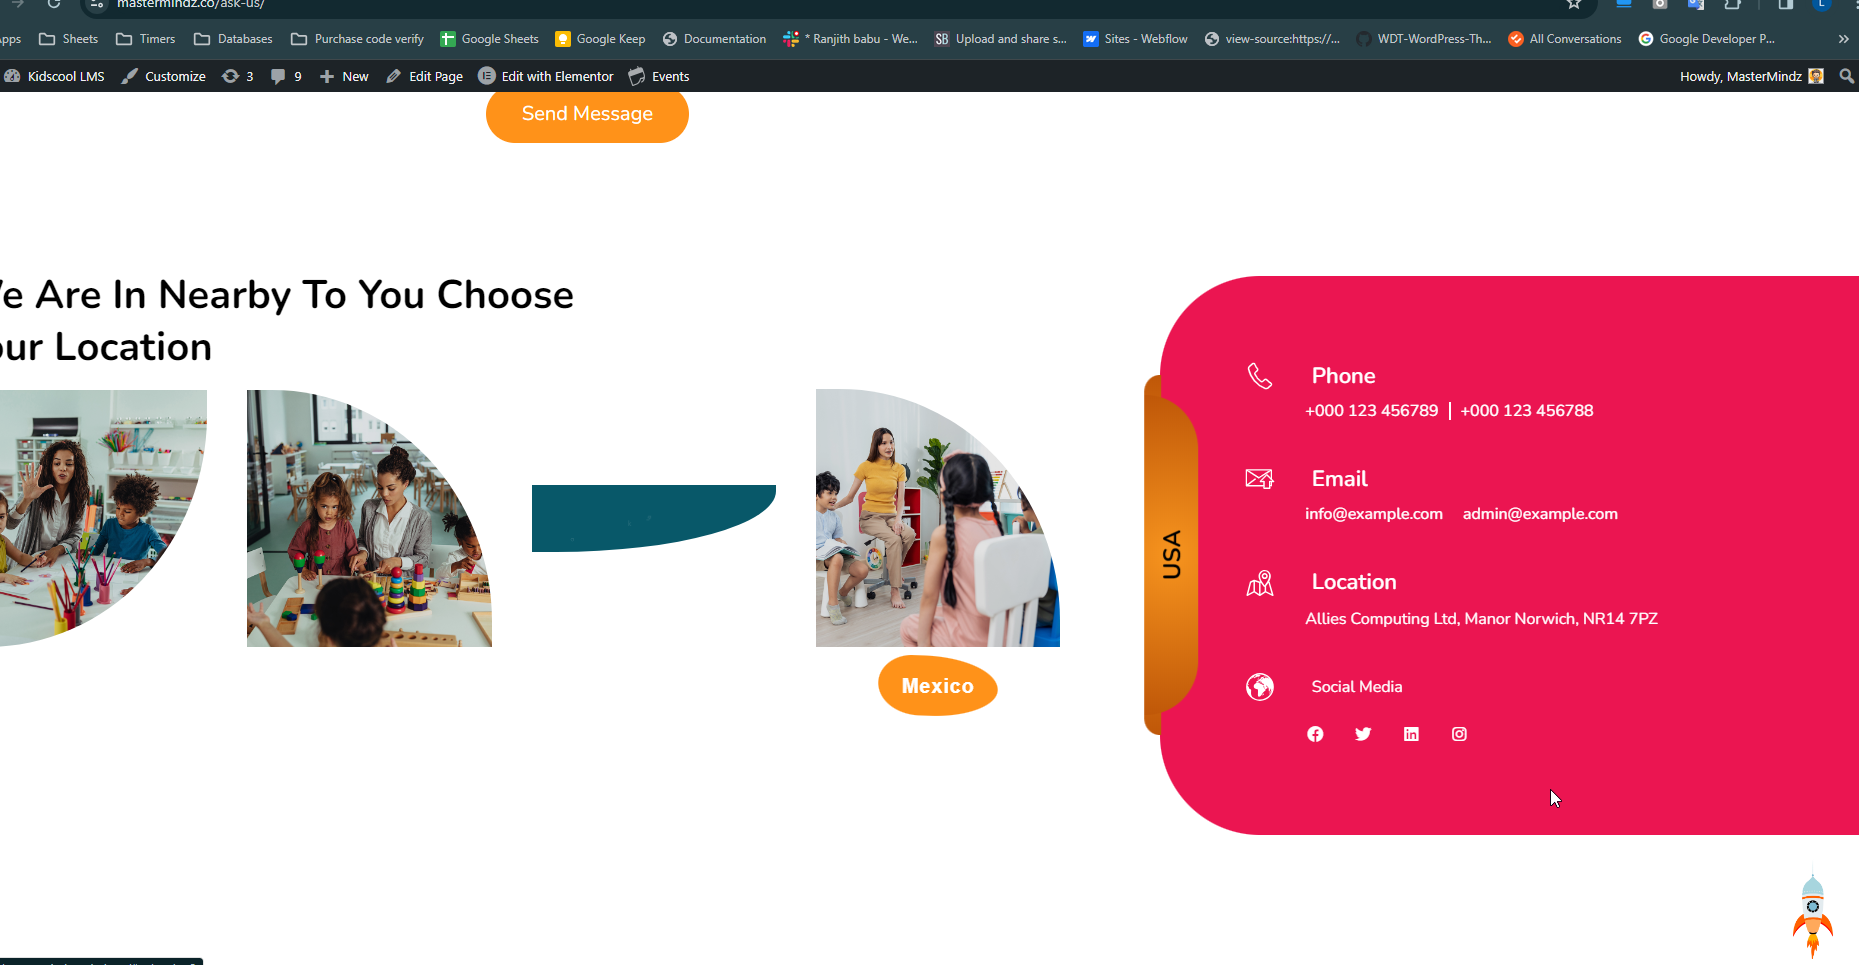Open the Documentation bookmark
This screenshot has width=1859, height=965.
click(715, 39)
